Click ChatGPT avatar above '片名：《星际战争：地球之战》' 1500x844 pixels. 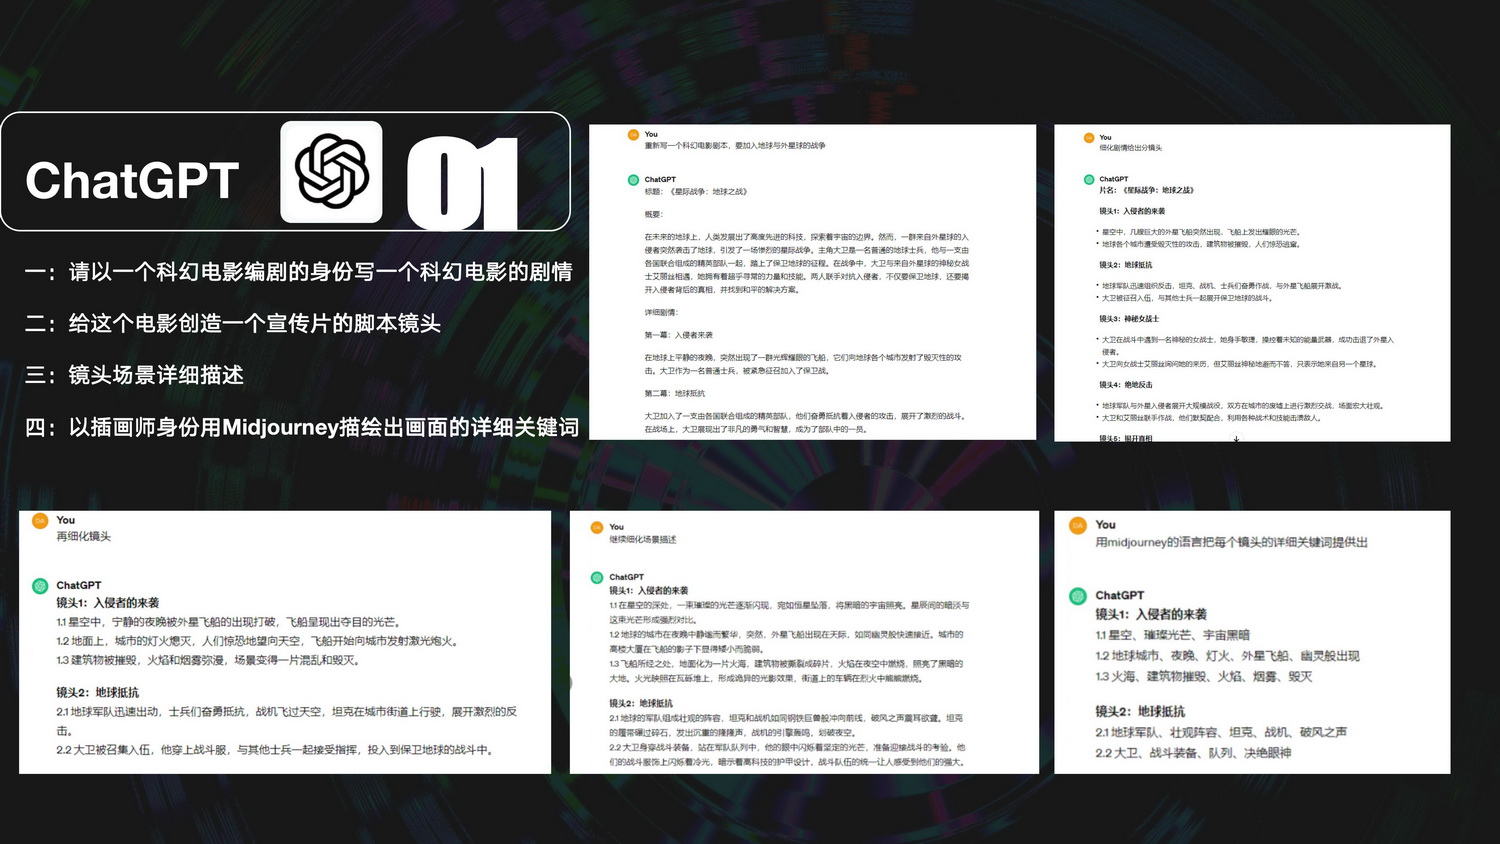1089,180
